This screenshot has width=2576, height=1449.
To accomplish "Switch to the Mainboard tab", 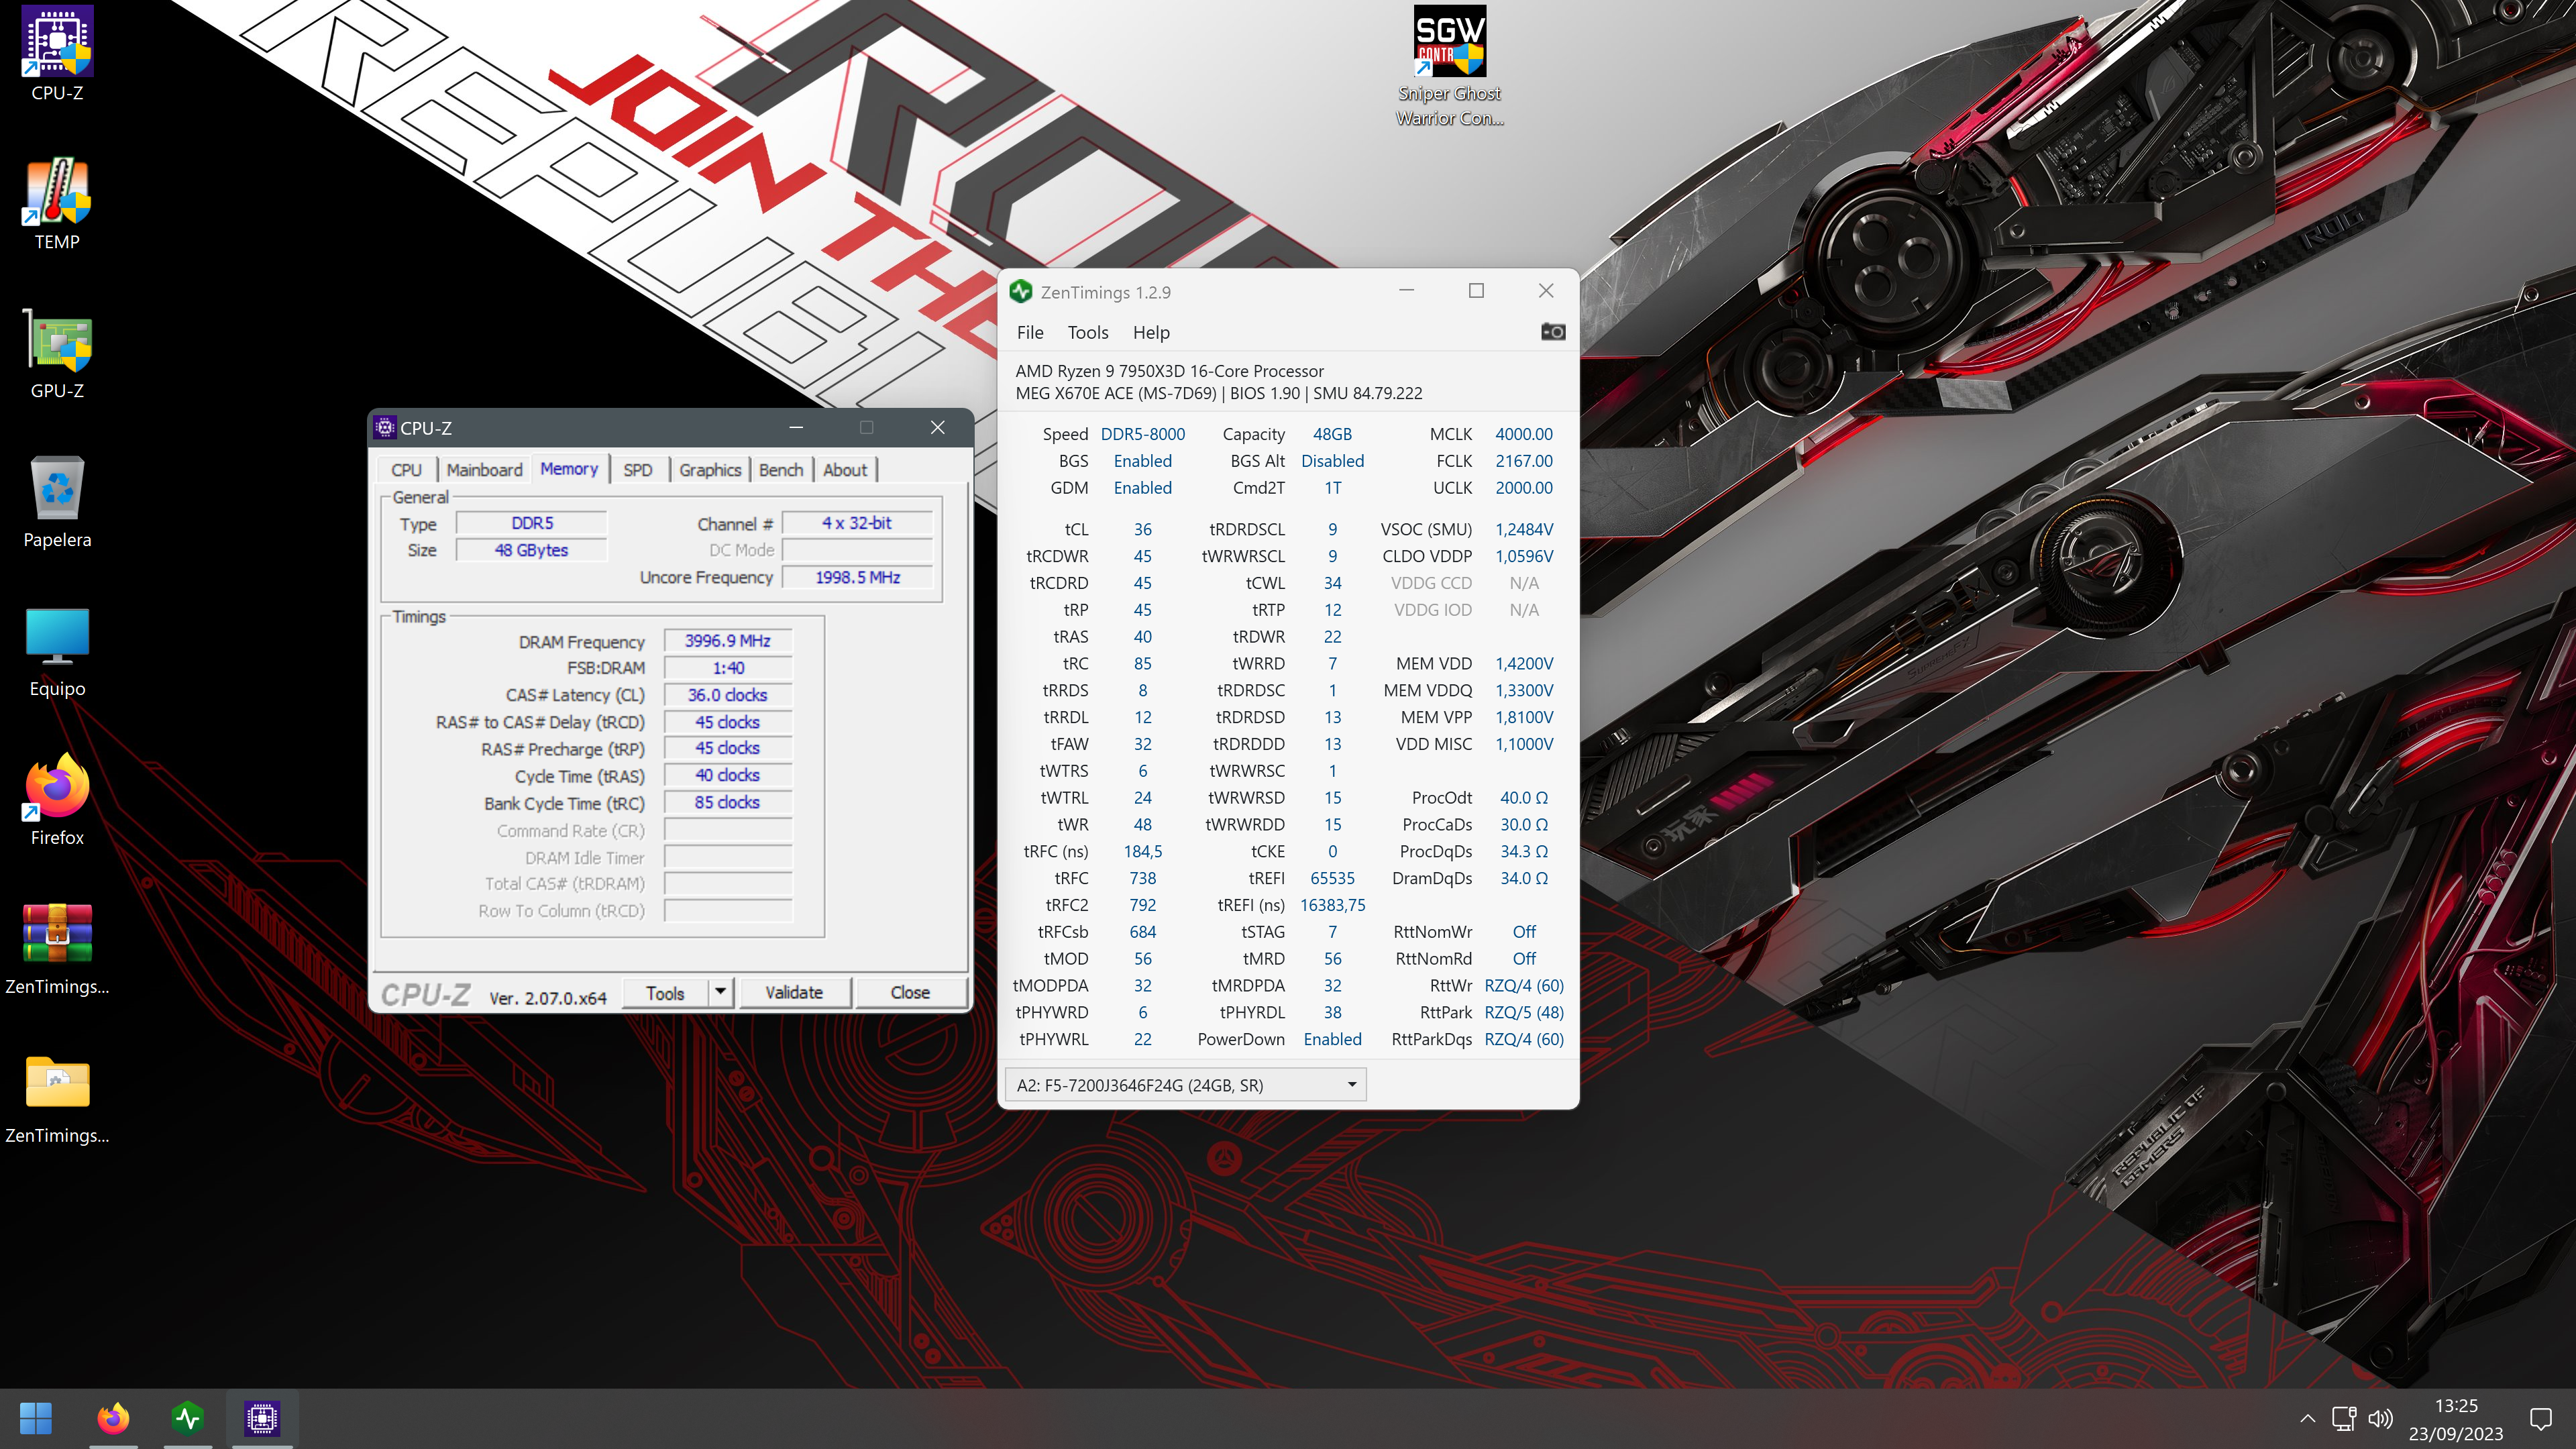I will [x=484, y=470].
